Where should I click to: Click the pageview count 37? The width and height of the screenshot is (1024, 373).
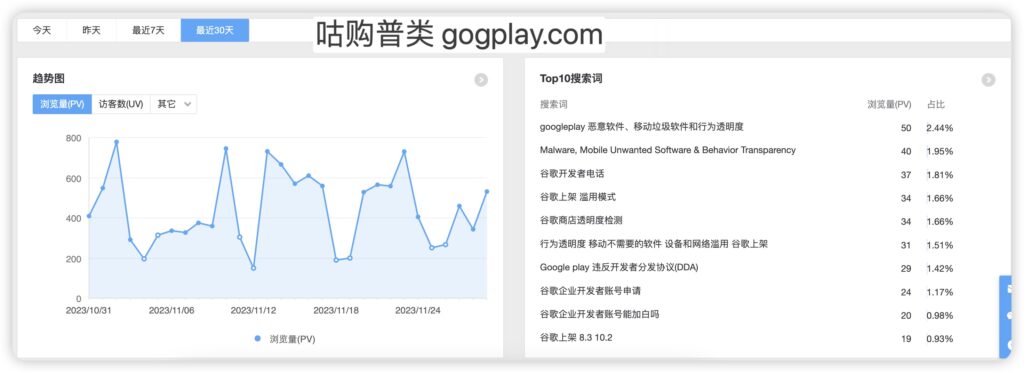click(906, 175)
